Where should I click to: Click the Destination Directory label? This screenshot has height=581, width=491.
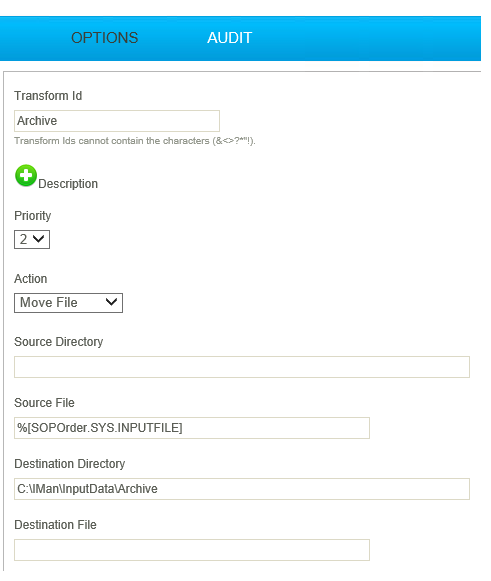tap(70, 464)
